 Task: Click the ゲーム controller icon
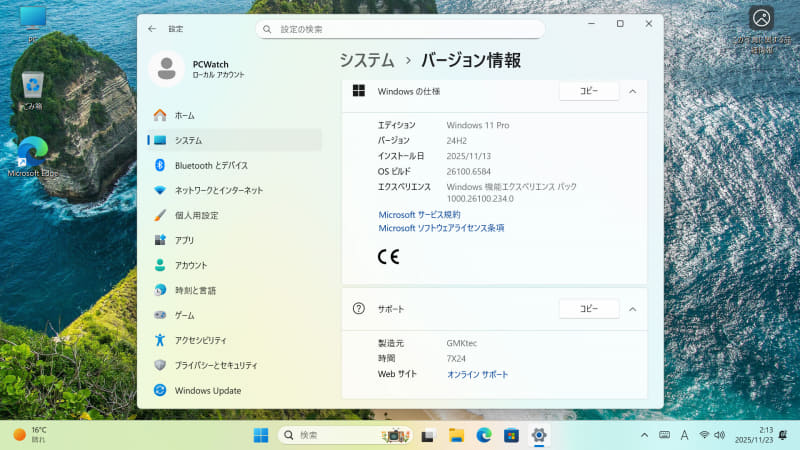point(160,315)
